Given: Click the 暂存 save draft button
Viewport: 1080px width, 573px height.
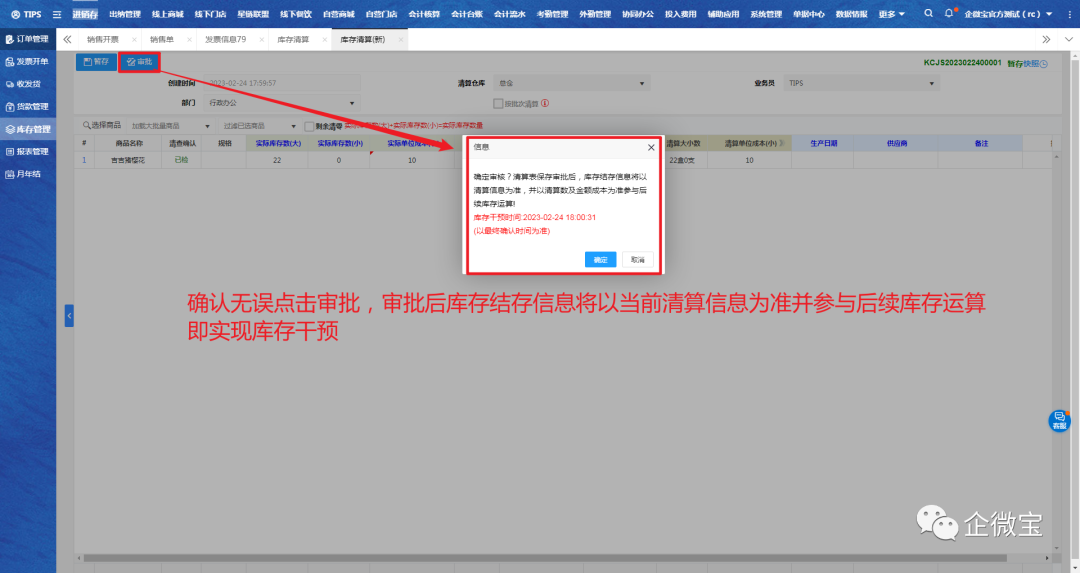Looking at the screenshot, I should pos(96,62).
